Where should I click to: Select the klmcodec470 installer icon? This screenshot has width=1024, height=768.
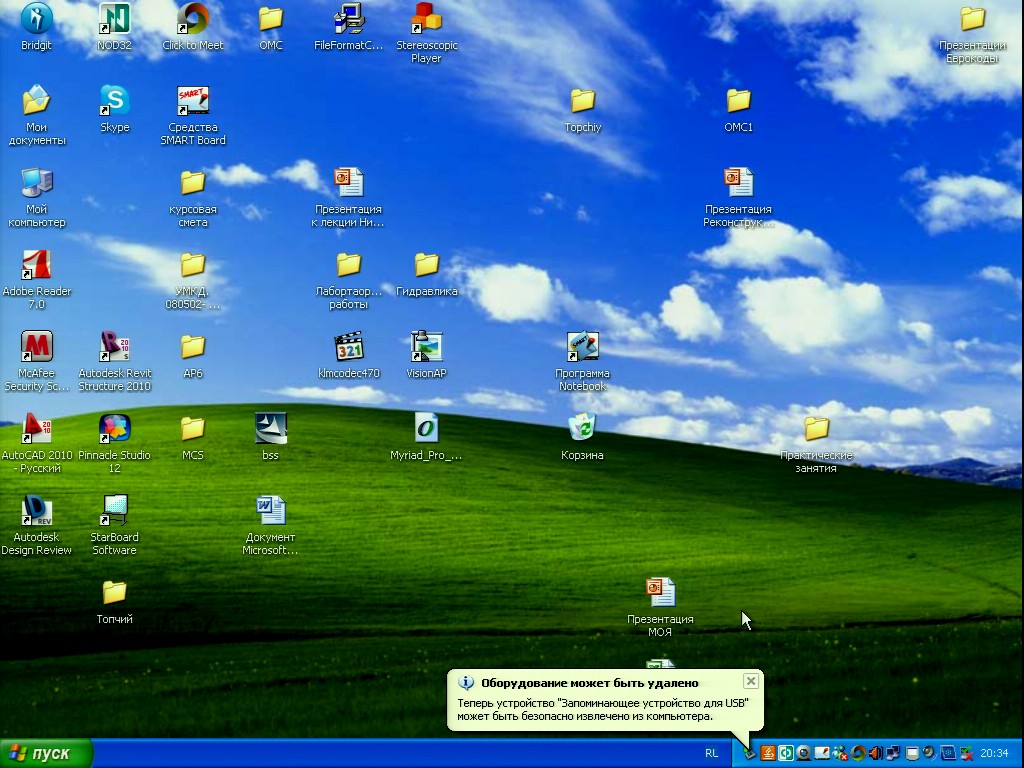348,355
